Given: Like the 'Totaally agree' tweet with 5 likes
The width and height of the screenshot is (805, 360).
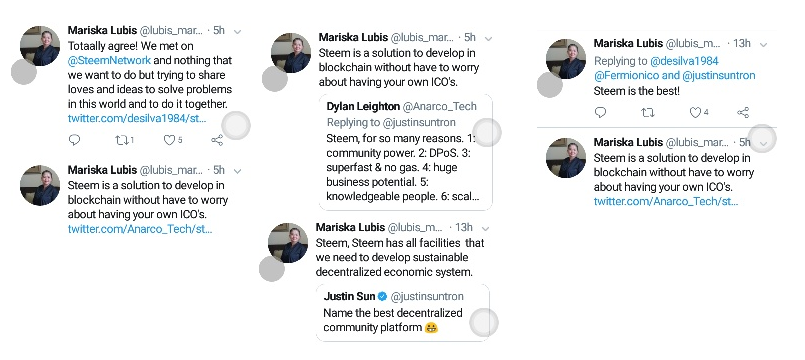Looking at the screenshot, I should click(172, 140).
